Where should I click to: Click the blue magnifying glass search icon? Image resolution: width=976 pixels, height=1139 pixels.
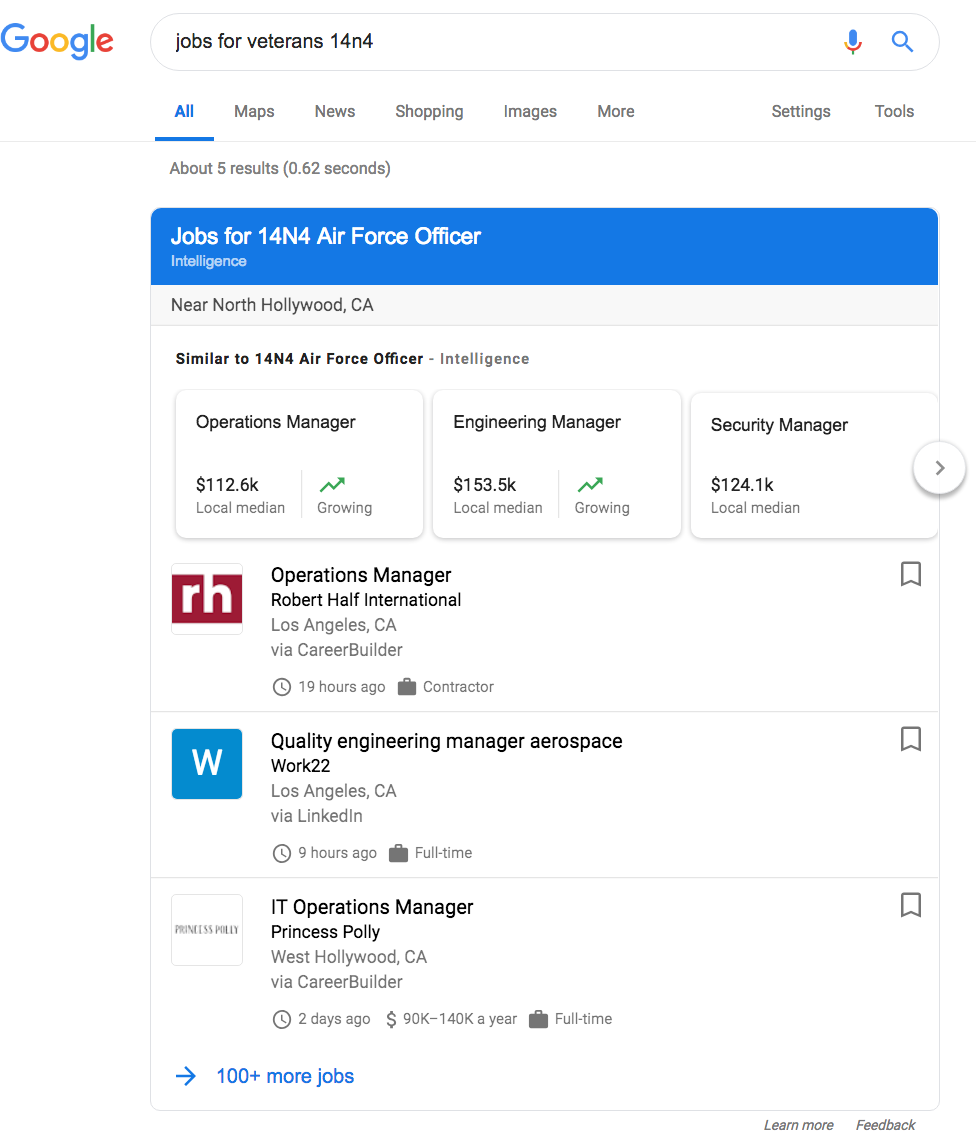902,42
